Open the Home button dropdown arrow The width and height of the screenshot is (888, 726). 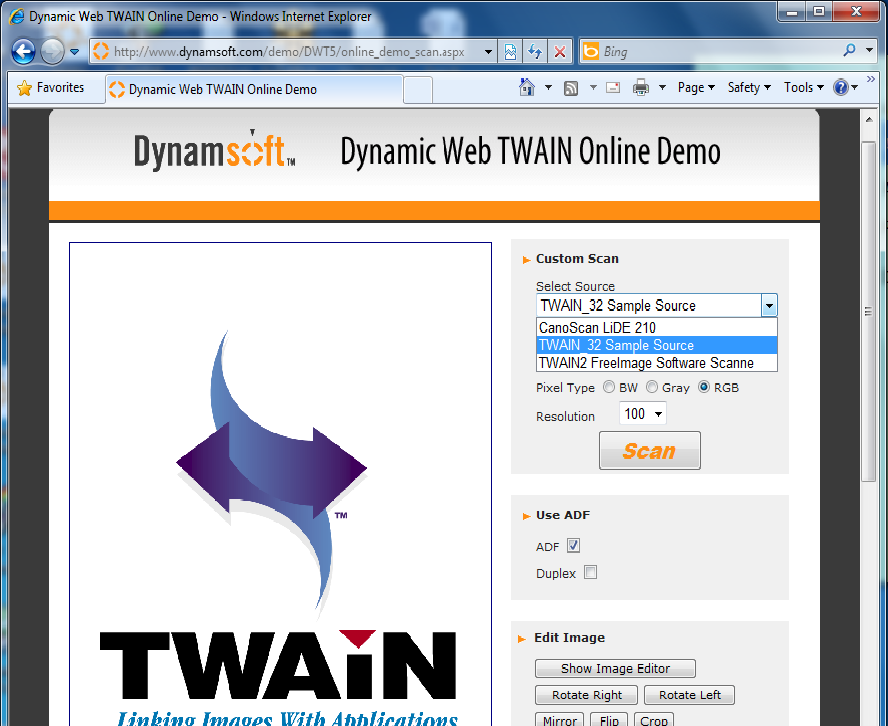click(x=548, y=87)
